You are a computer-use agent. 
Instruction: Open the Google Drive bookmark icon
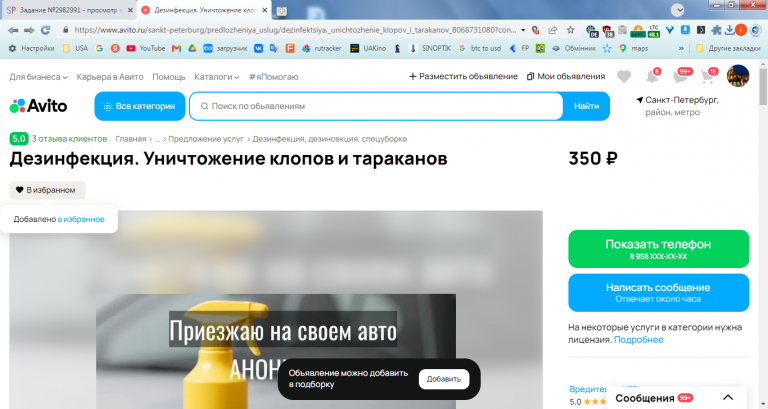coord(192,48)
